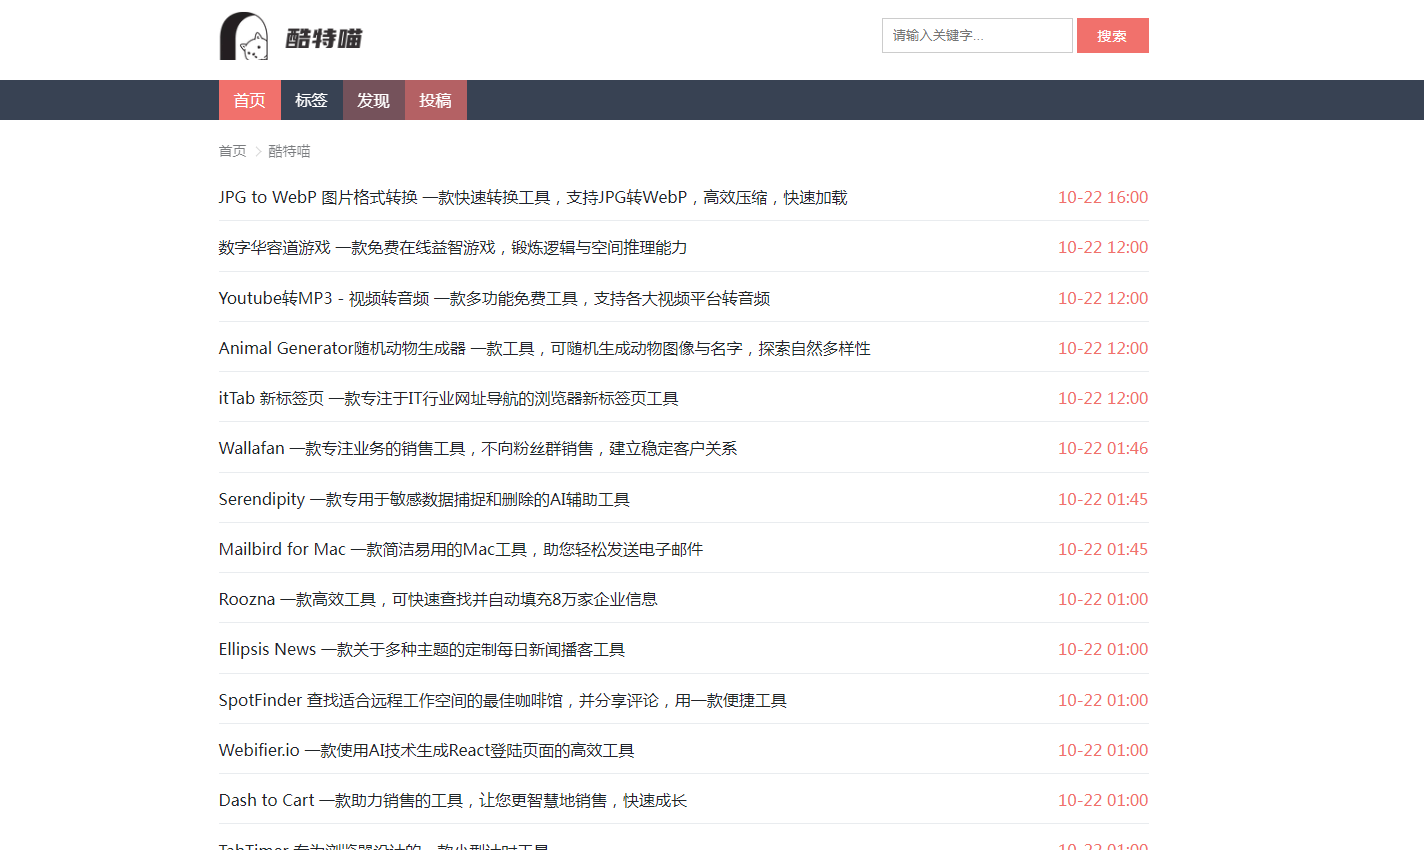Click the 酷特喵 breadcrumb link
The image size is (1424, 850).
(289, 151)
